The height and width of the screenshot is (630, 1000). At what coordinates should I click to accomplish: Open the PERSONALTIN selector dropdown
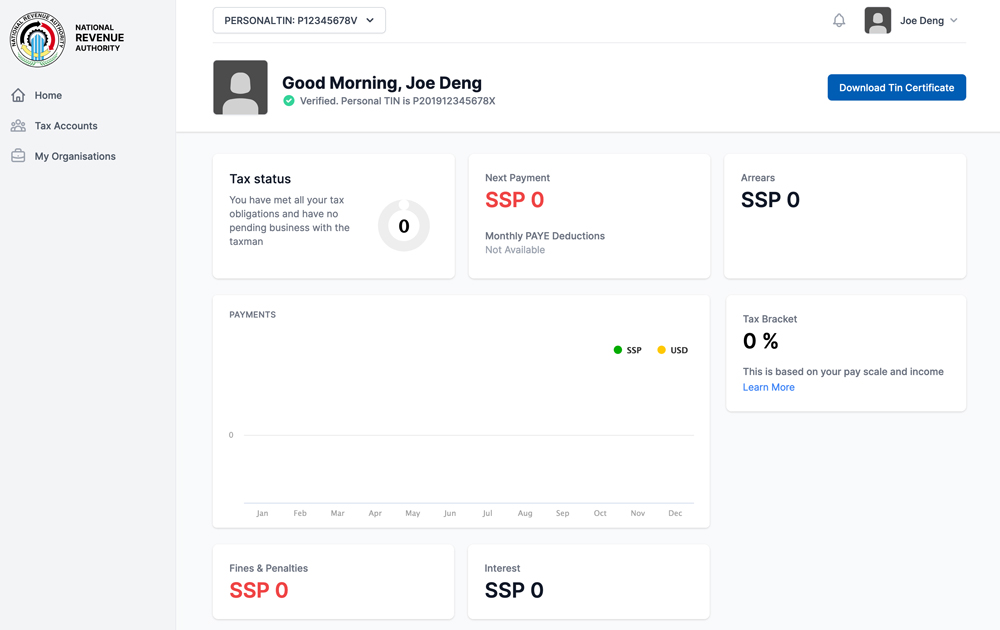(299, 21)
